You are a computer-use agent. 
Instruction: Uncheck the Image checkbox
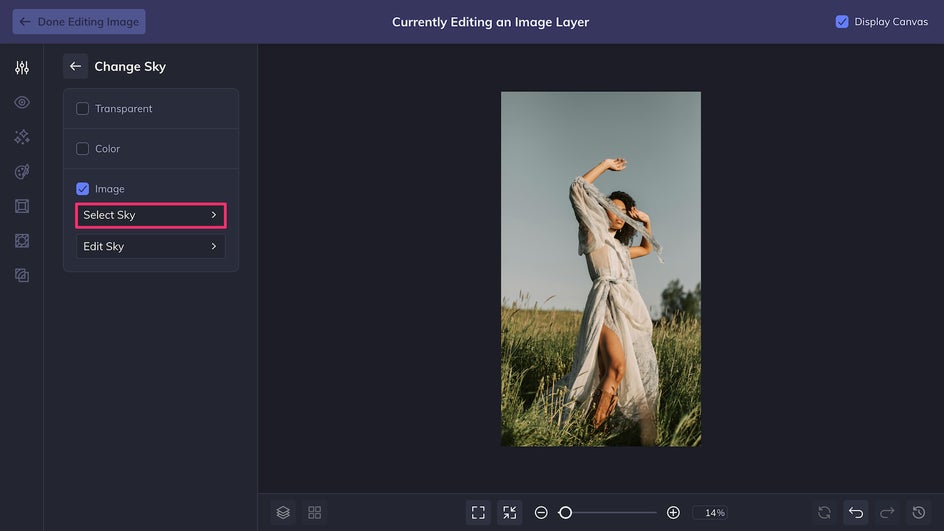[x=82, y=188]
